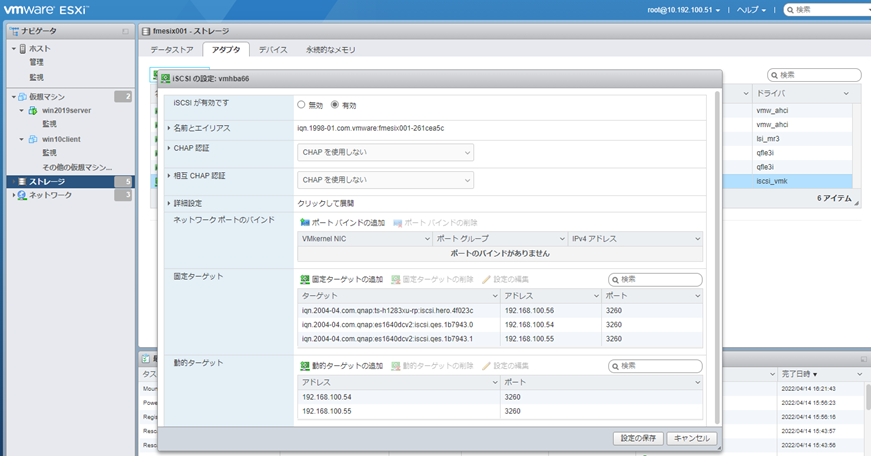The height and width of the screenshot is (456, 871).
Task: Switch to the デバイス tab
Action: click(273, 49)
